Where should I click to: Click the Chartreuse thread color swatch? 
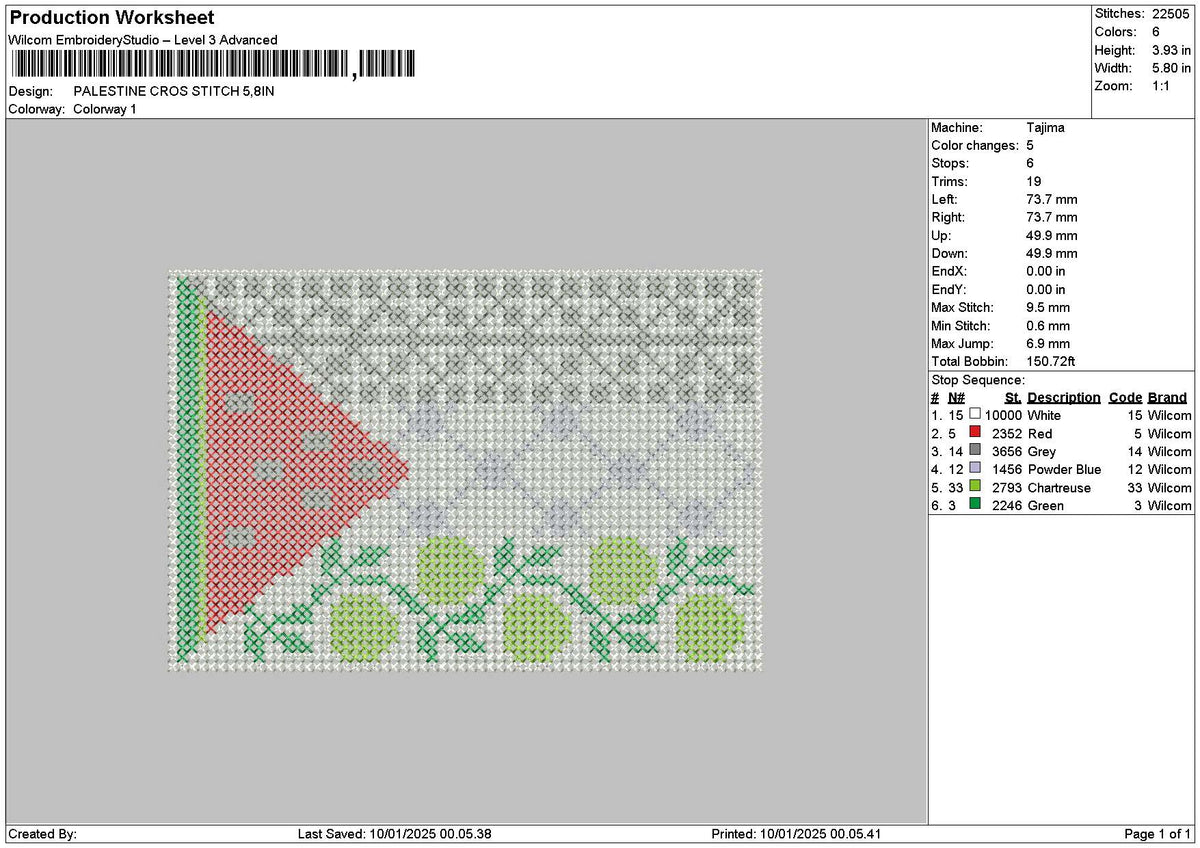975,486
